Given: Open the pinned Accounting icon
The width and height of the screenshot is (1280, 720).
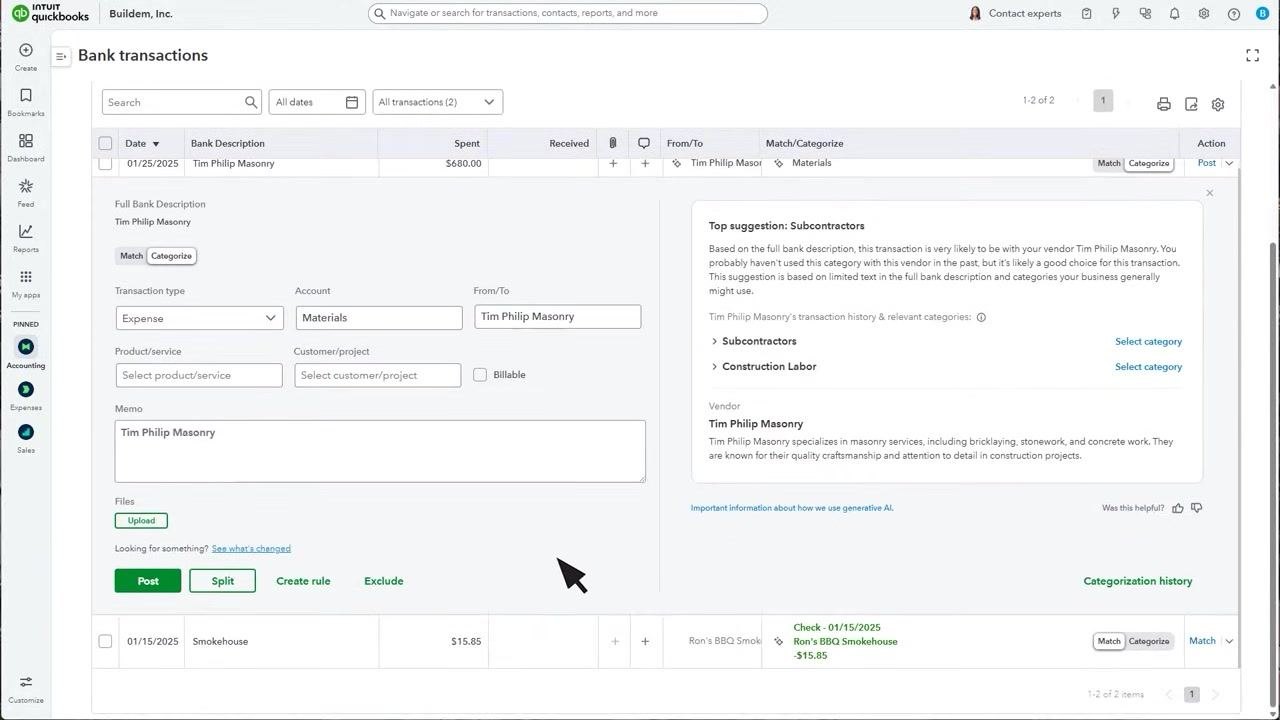Looking at the screenshot, I should tap(26, 347).
